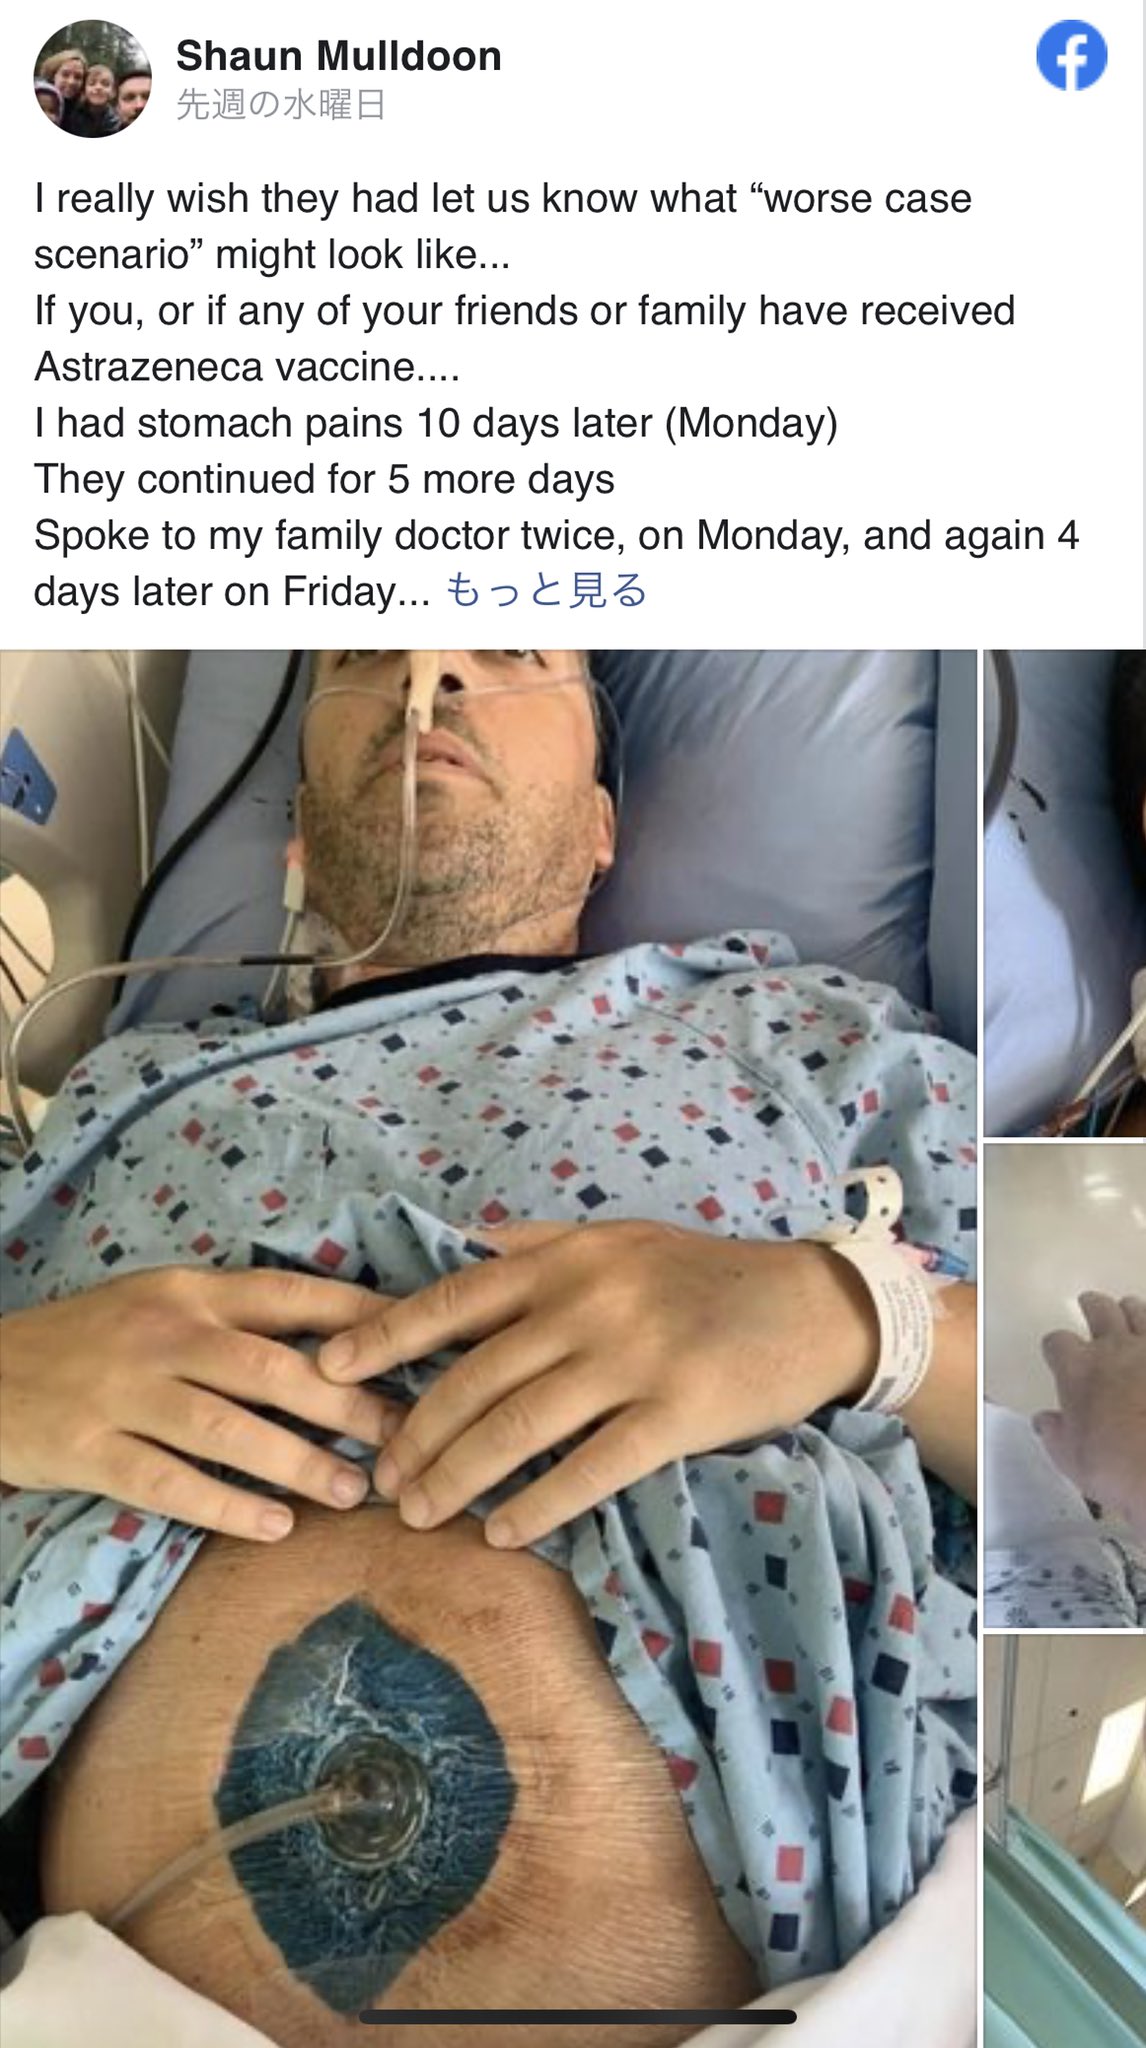Open the poster's profile picture
1146x2048 pixels.
click(92, 78)
